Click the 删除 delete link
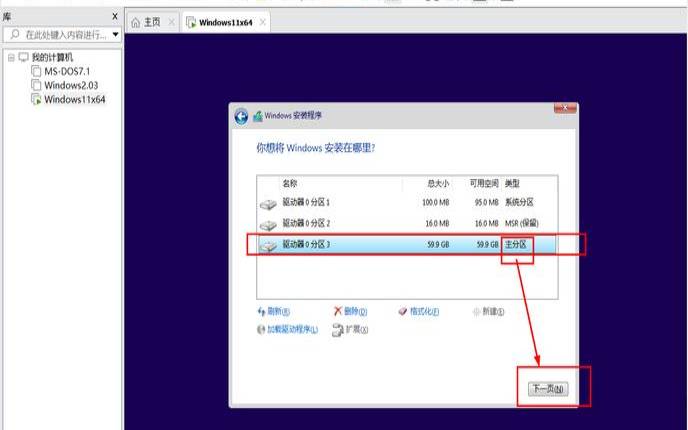Screen dimensions: 688x430 [x=350, y=312]
